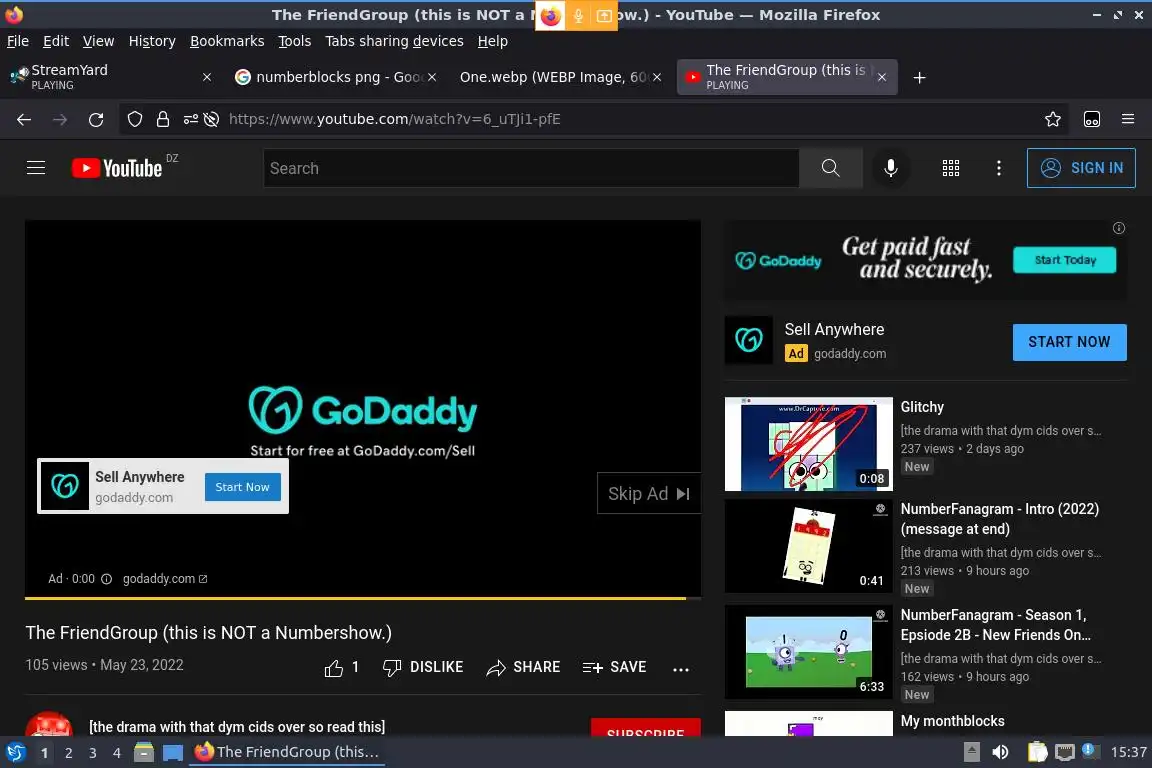Click Start Now in video ad overlay
This screenshot has width=1152, height=768.
[x=242, y=487]
